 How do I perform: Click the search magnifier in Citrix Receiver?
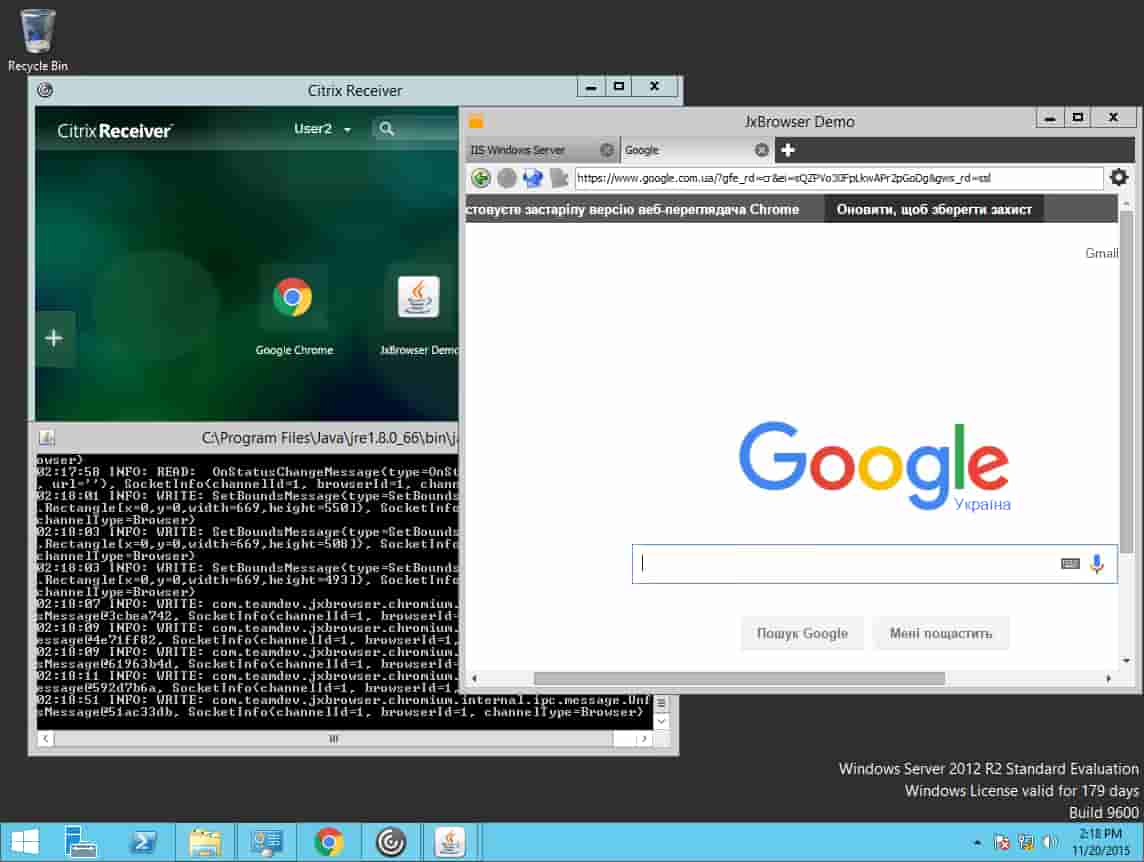tap(387, 129)
